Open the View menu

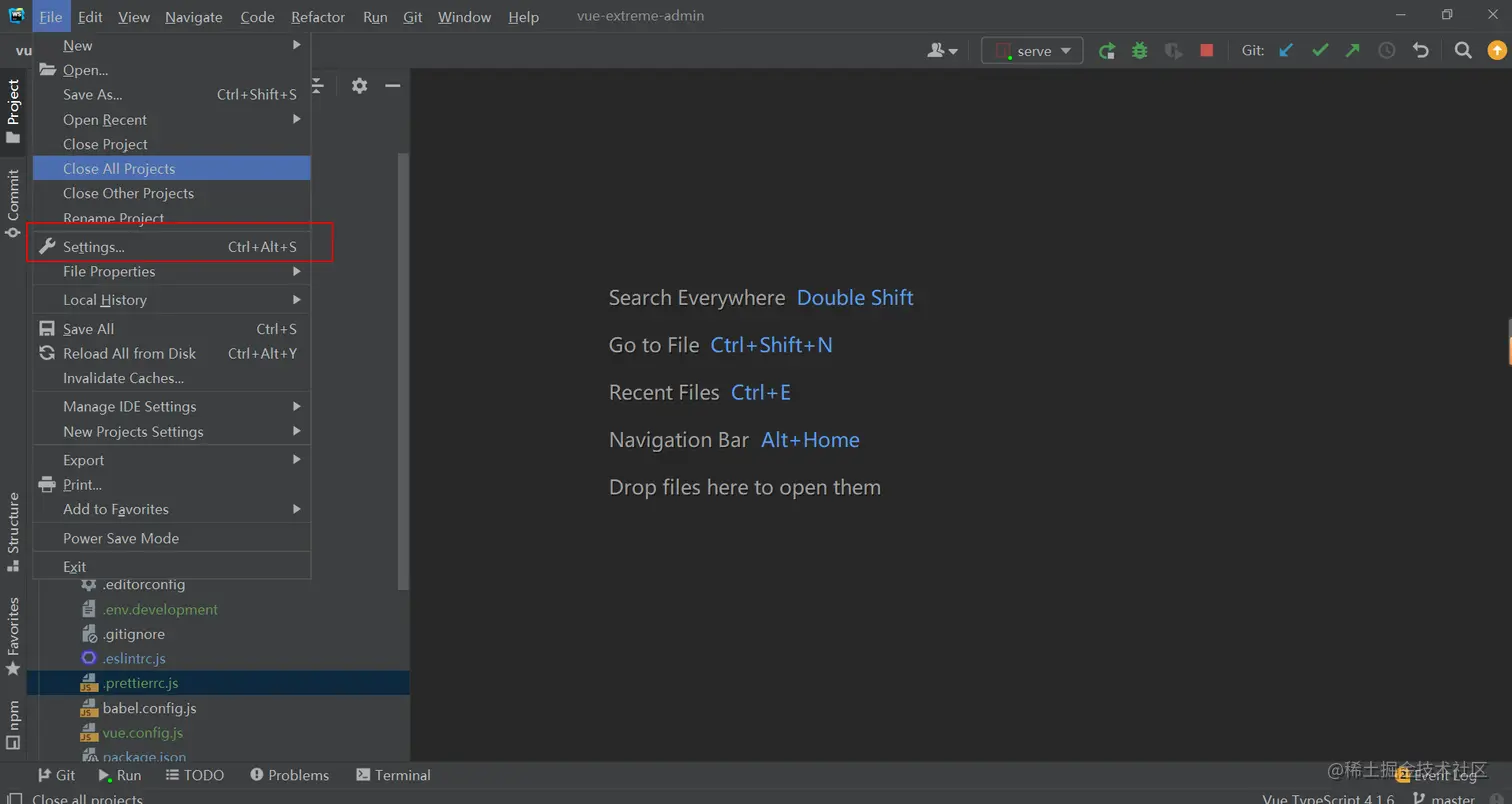coord(133,17)
